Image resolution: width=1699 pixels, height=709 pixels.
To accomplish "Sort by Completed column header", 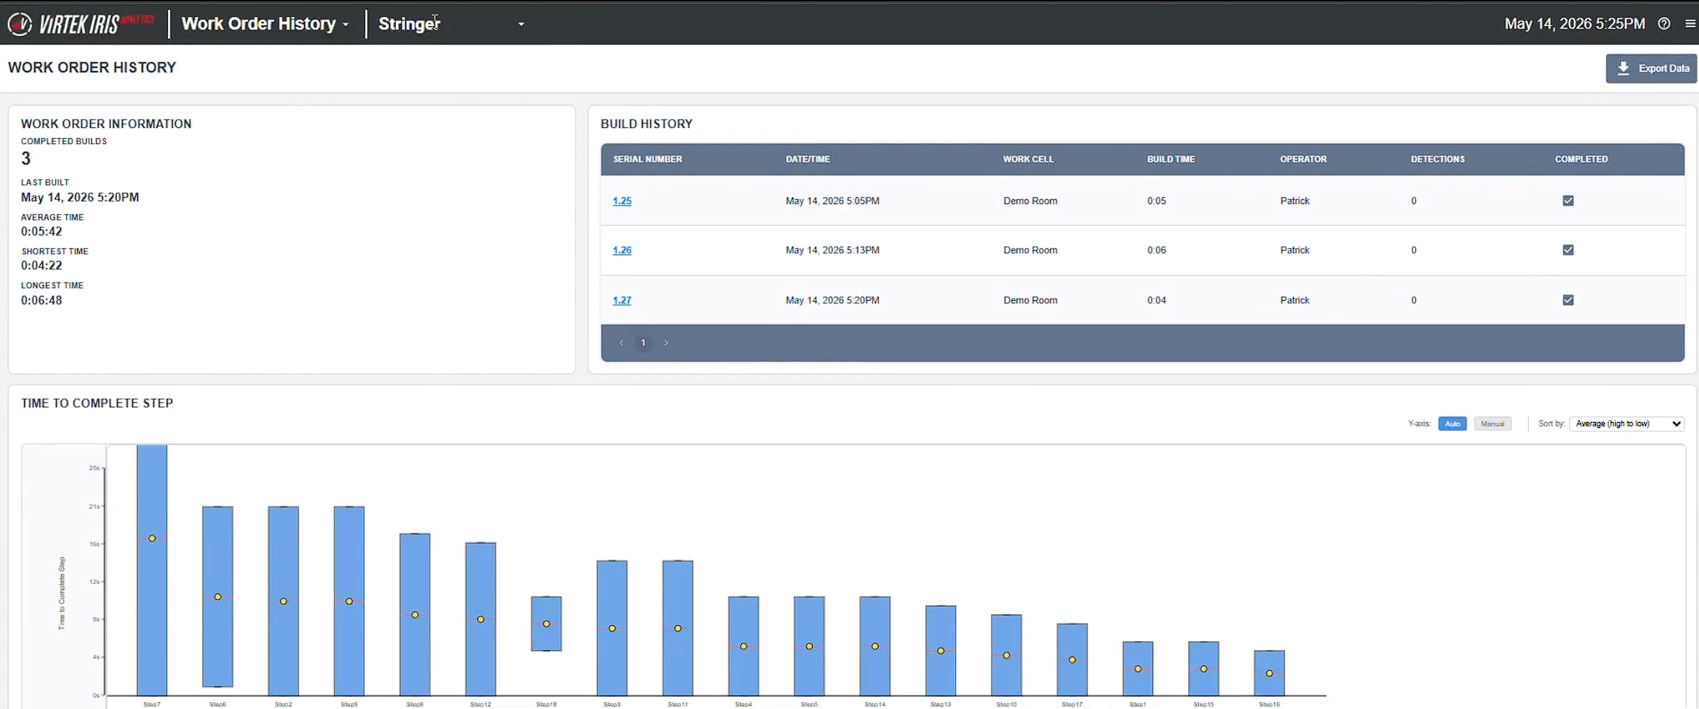I will pyautogui.click(x=1581, y=159).
